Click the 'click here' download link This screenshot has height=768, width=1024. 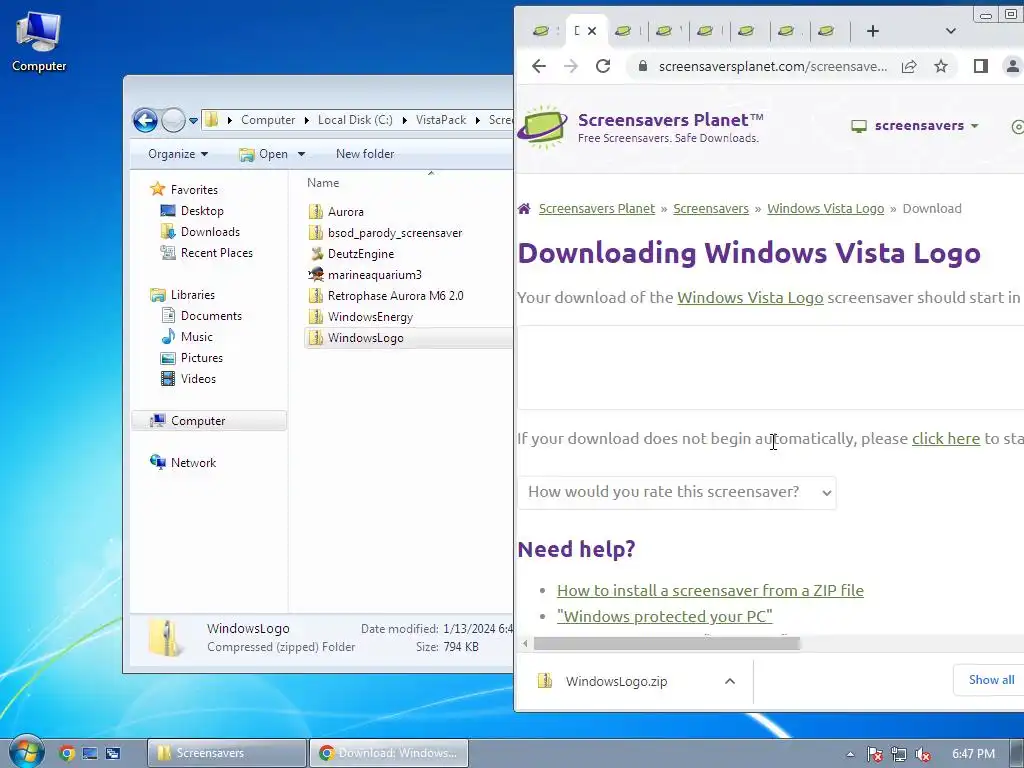pos(946,438)
